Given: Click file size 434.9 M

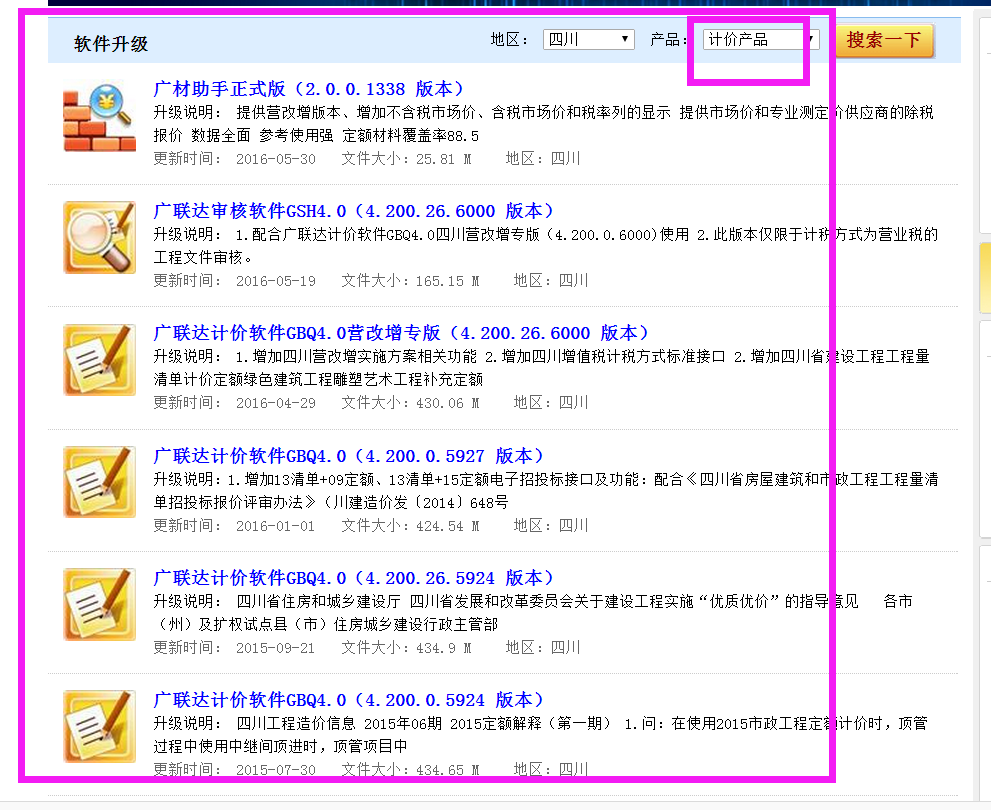Looking at the screenshot, I should point(443,648).
